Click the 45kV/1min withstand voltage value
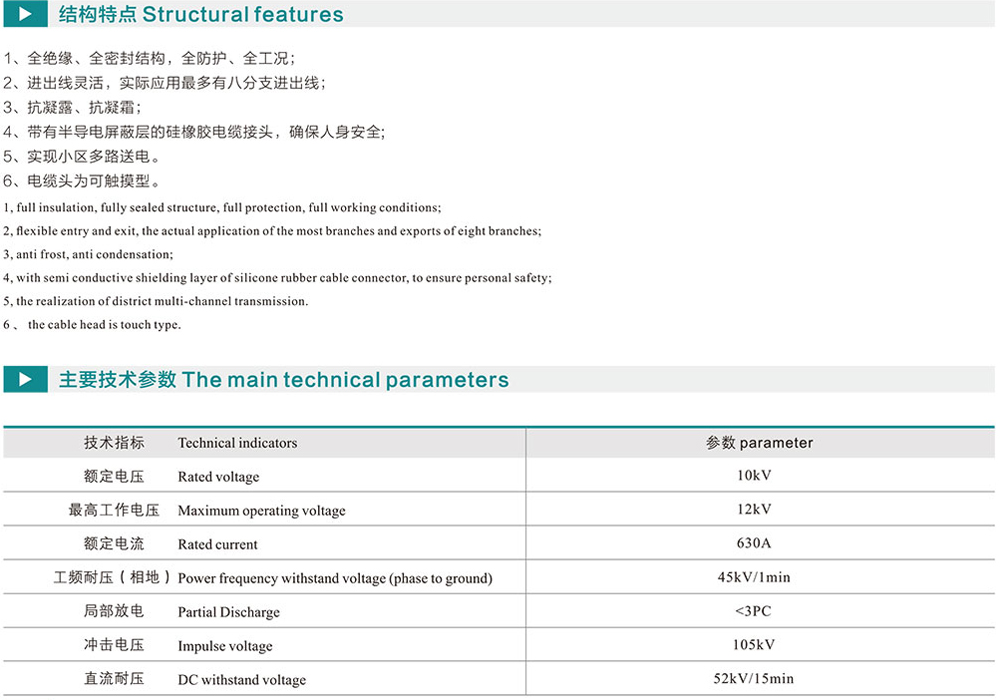This screenshot has width=1000, height=700. click(753, 577)
